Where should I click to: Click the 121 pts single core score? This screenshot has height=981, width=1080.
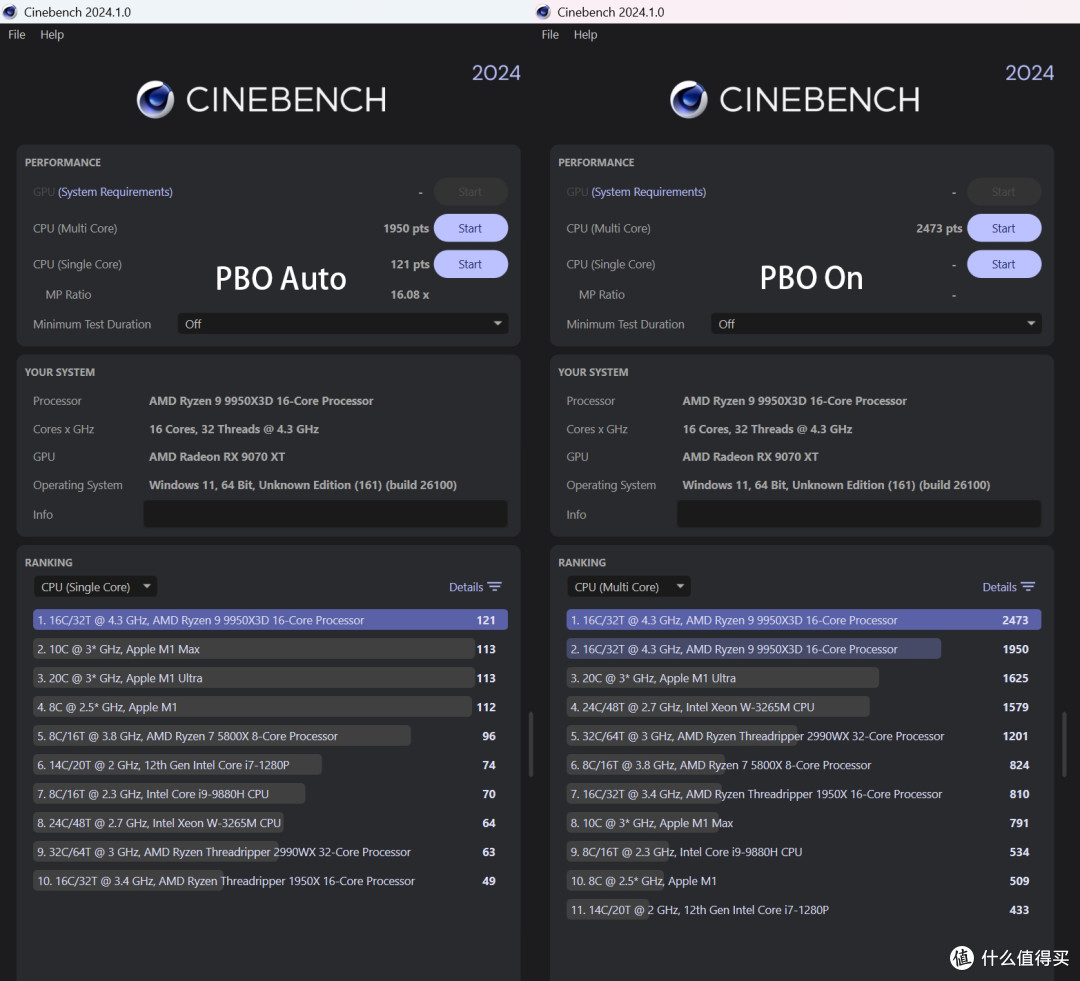410,264
